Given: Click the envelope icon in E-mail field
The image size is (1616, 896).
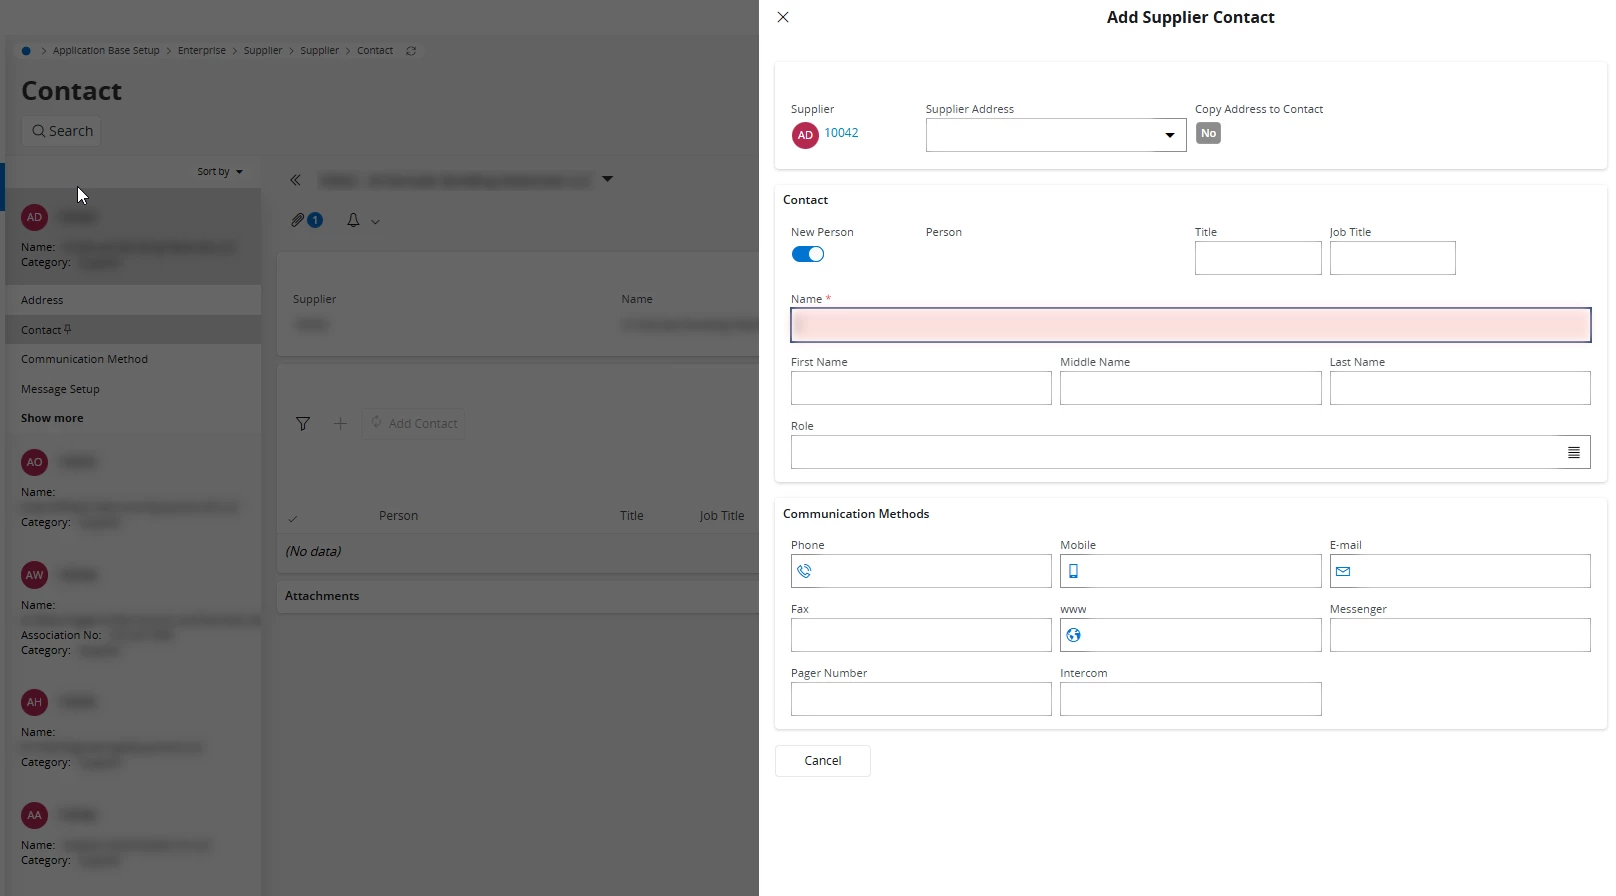Looking at the screenshot, I should (x=1343, y=572).
